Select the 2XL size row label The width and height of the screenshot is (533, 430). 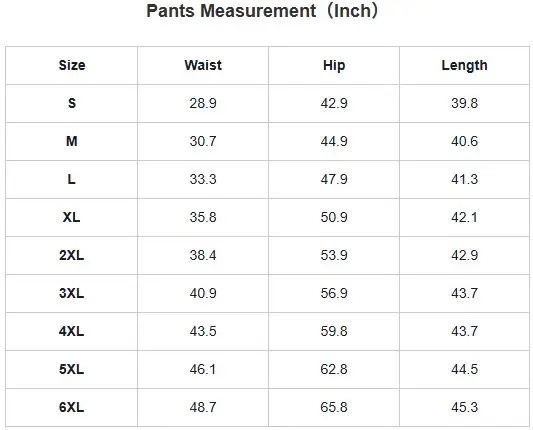coord(71,255)
